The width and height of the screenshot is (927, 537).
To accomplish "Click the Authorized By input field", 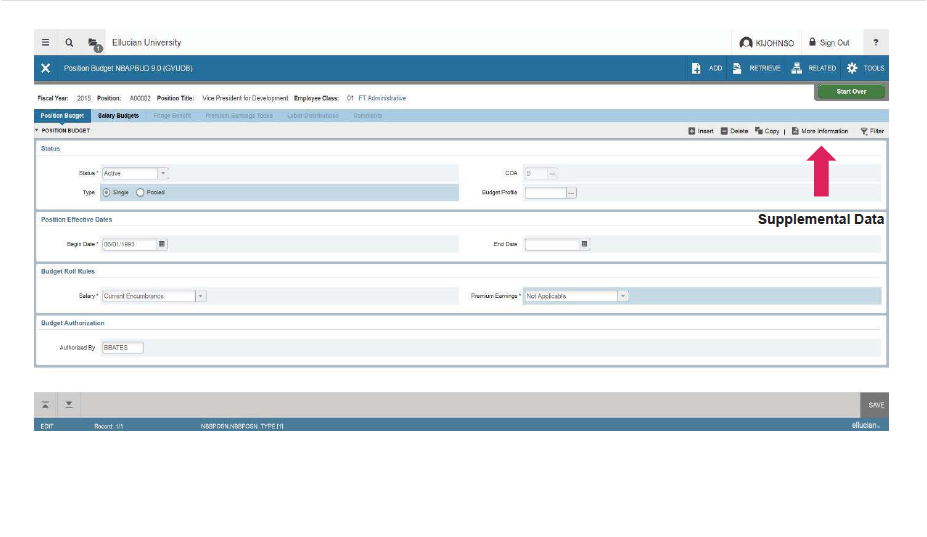I will (x=122, y=348).
